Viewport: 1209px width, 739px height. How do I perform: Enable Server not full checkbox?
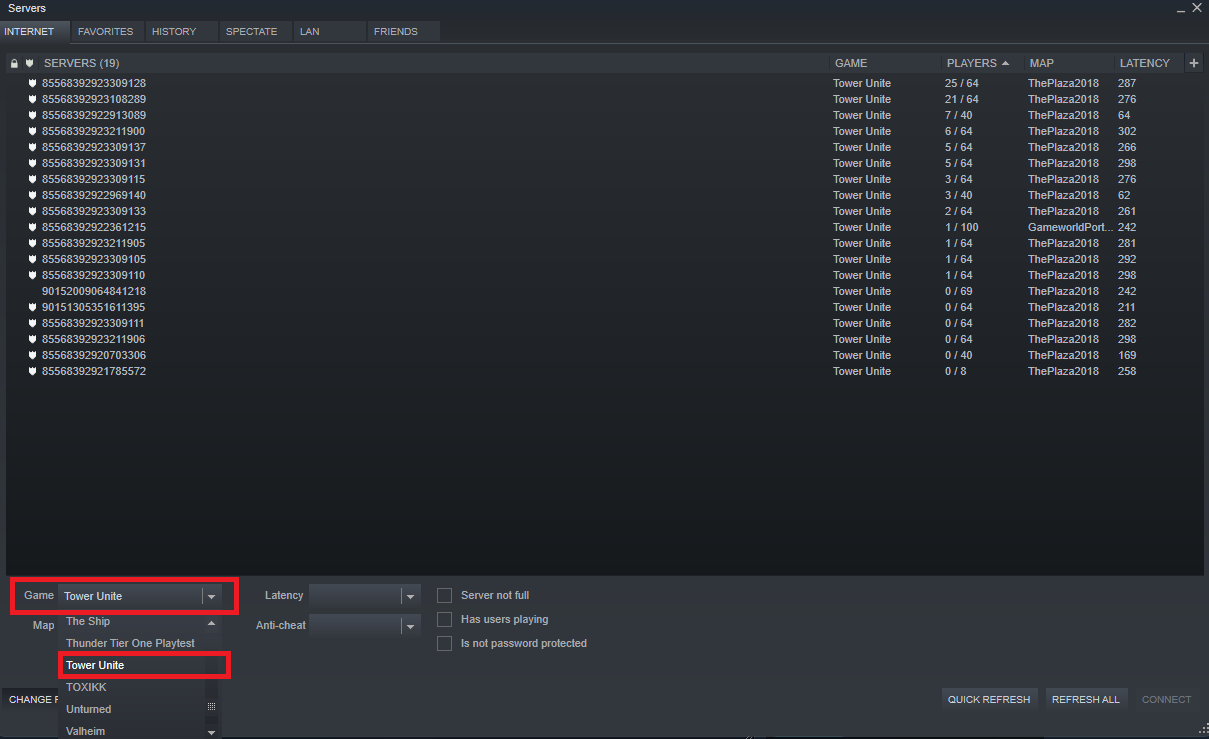pos(445,595)
